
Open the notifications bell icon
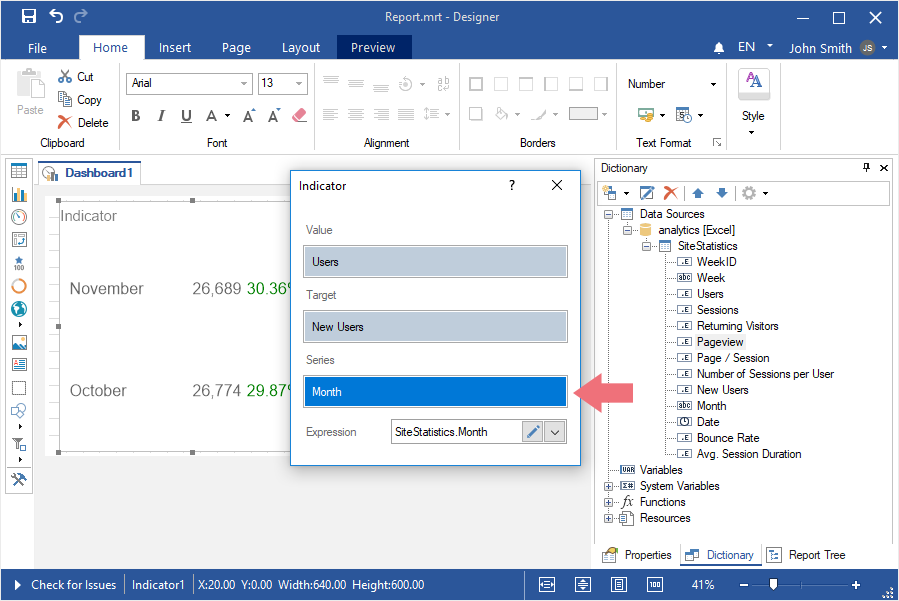point(719,48)
